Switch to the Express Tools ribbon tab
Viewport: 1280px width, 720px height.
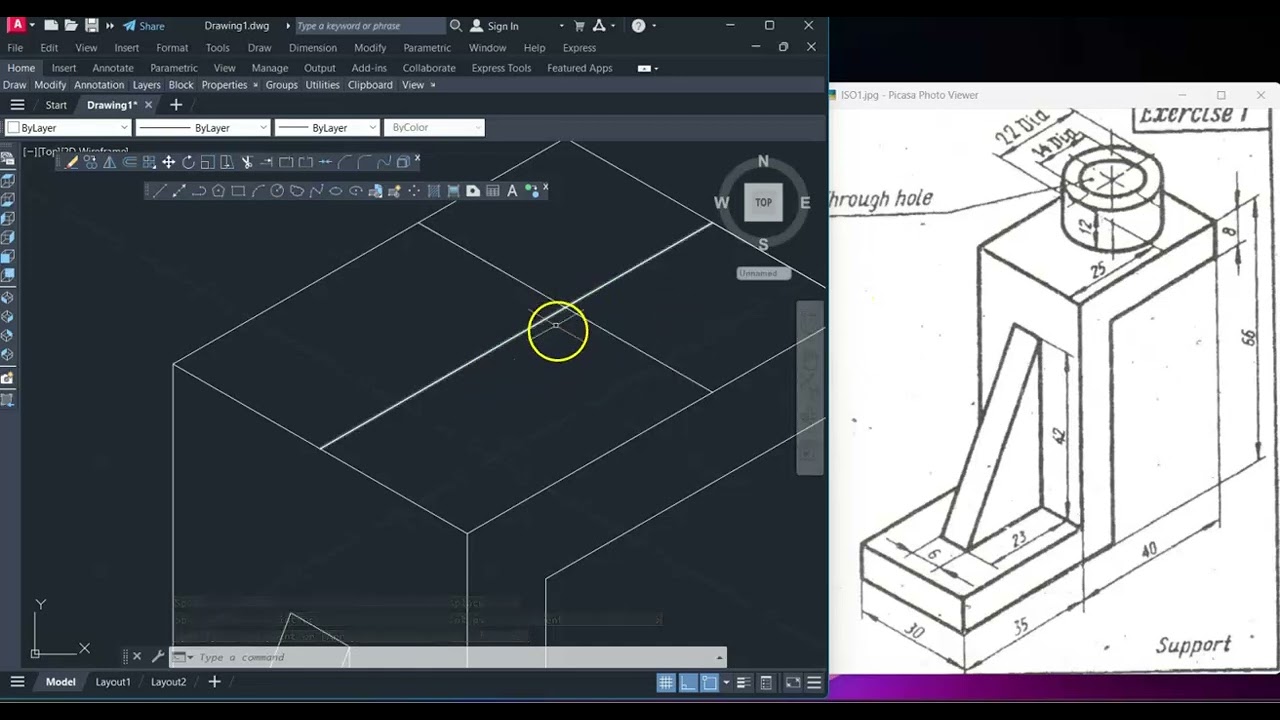click(x=501, y=68)
